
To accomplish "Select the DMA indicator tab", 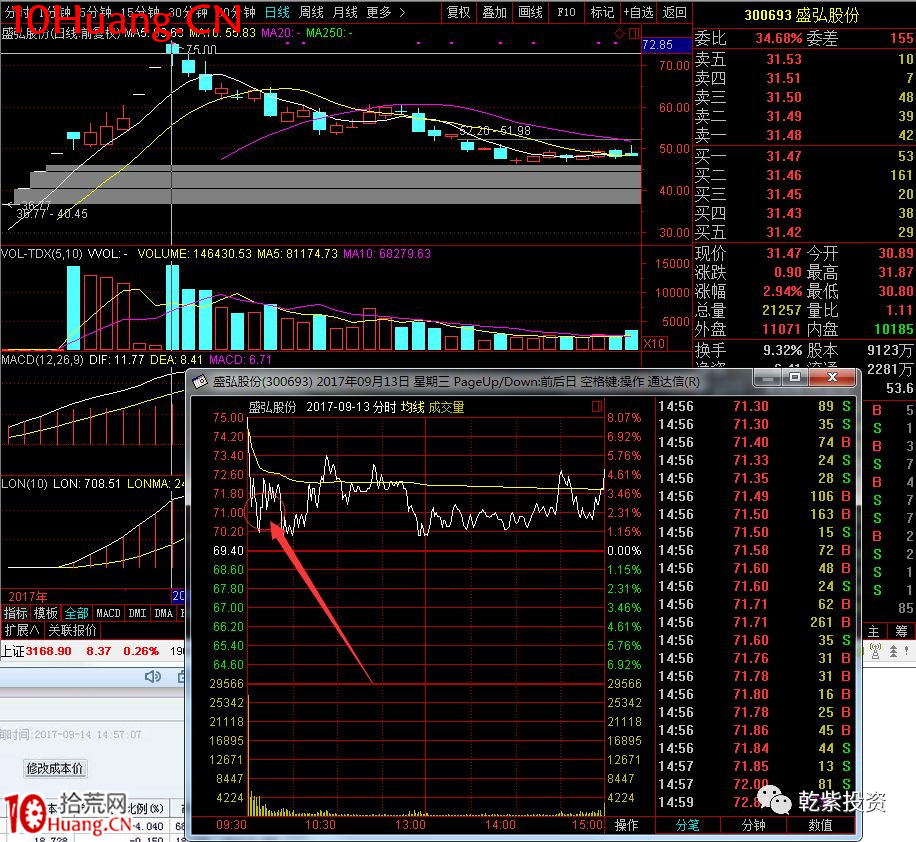I will 164,613.
